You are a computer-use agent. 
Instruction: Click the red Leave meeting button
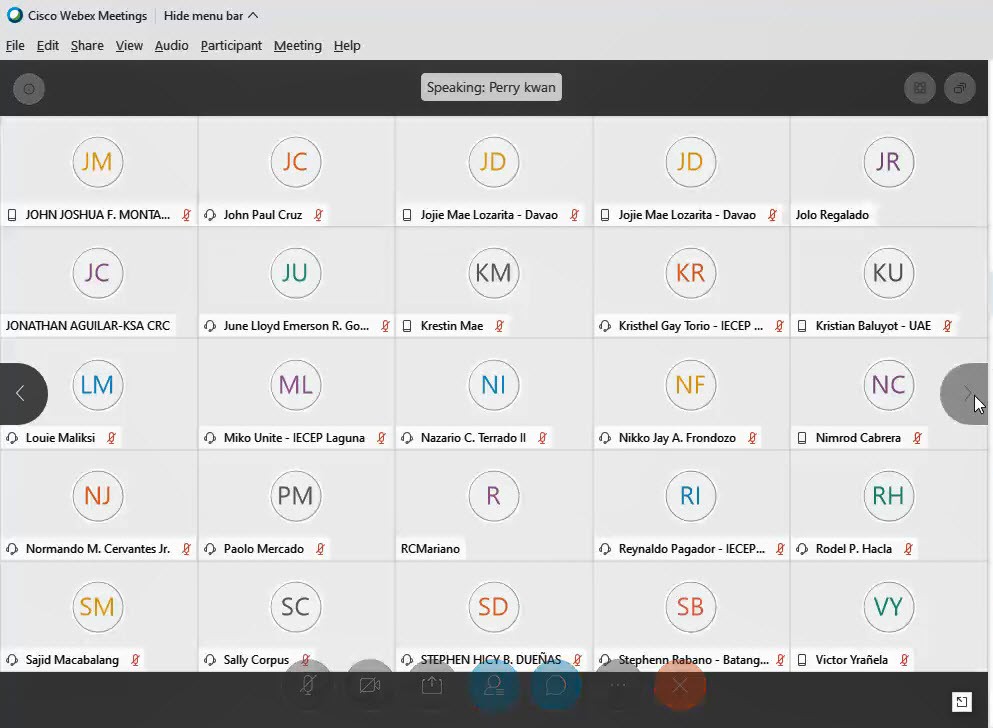[x=680, y=685]
